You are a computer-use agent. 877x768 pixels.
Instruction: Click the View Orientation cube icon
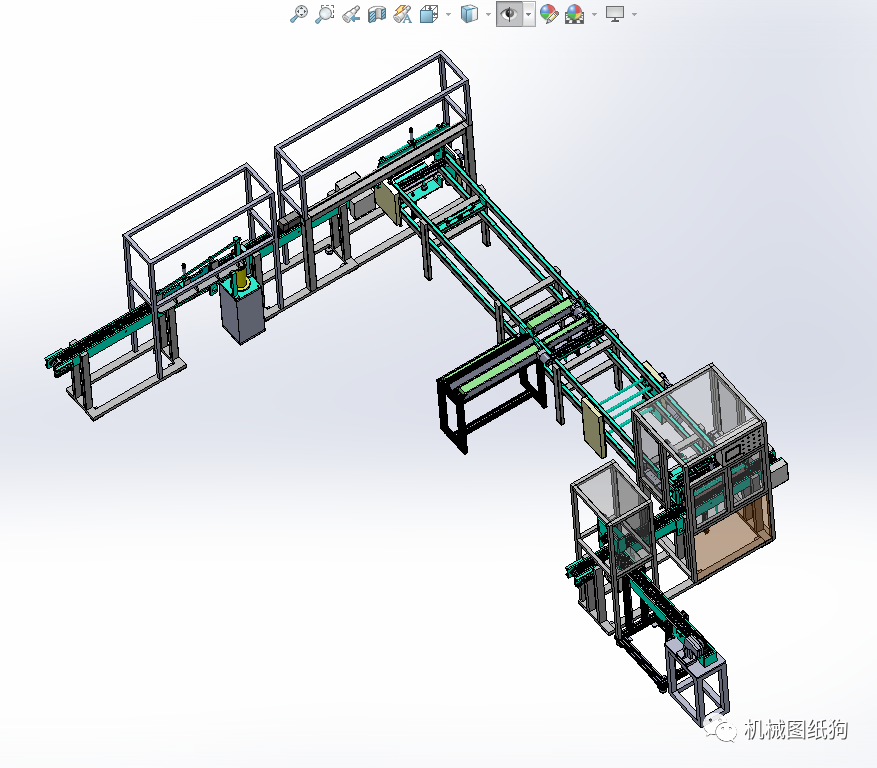pos(428,14)
